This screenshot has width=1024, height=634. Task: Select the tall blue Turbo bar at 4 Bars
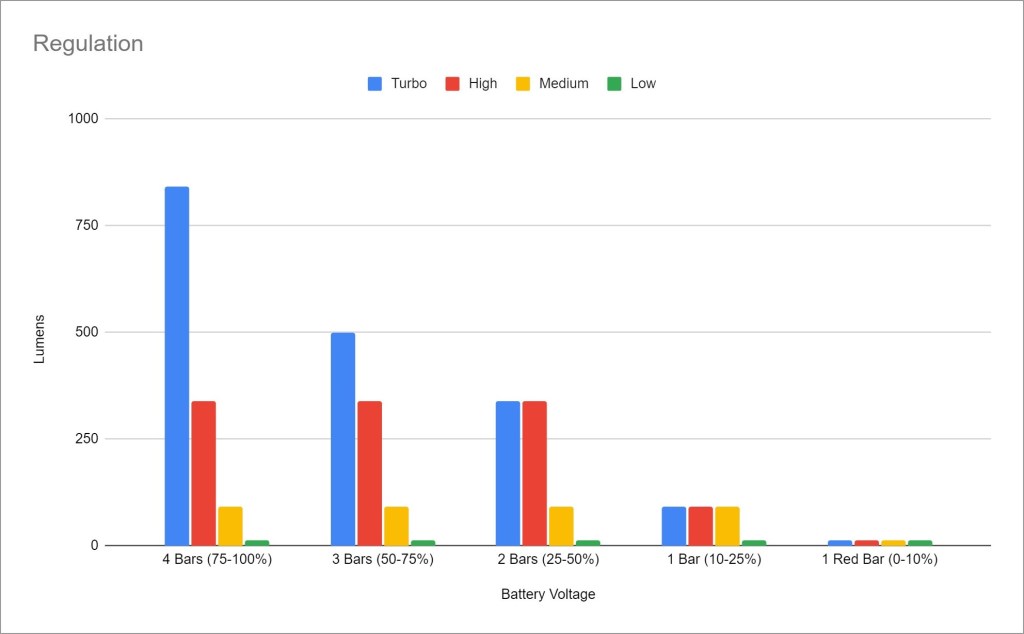tap(177, 365)
